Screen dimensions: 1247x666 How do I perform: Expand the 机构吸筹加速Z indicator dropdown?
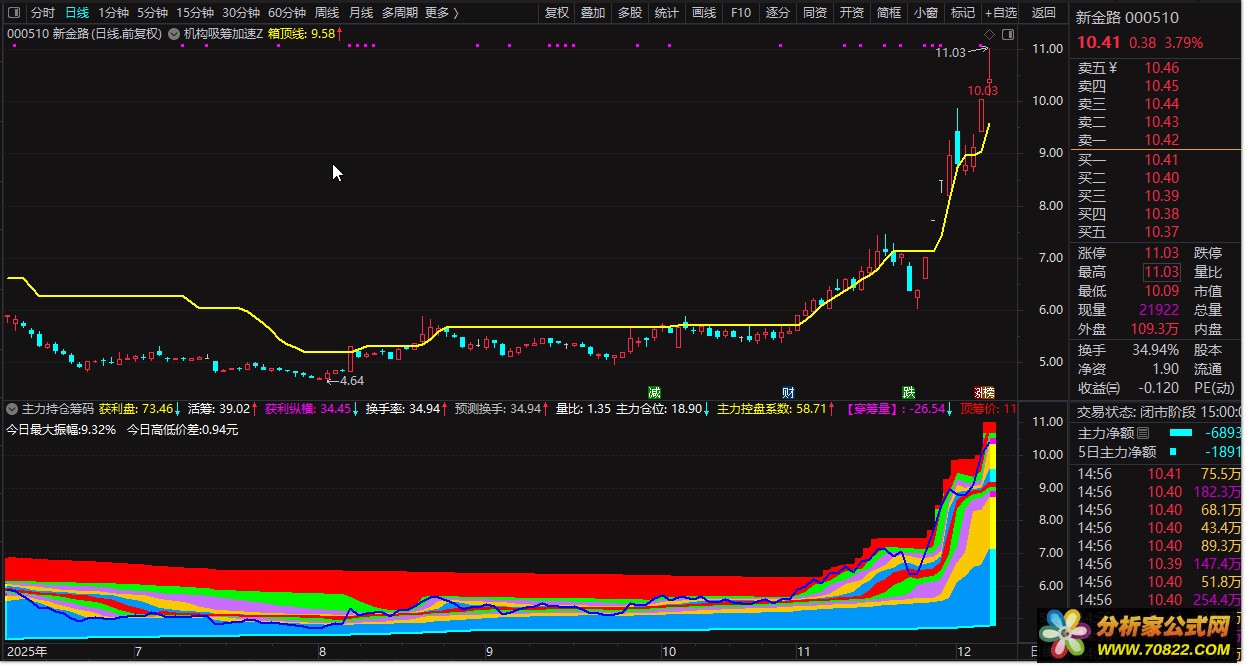tap(175, 34)
